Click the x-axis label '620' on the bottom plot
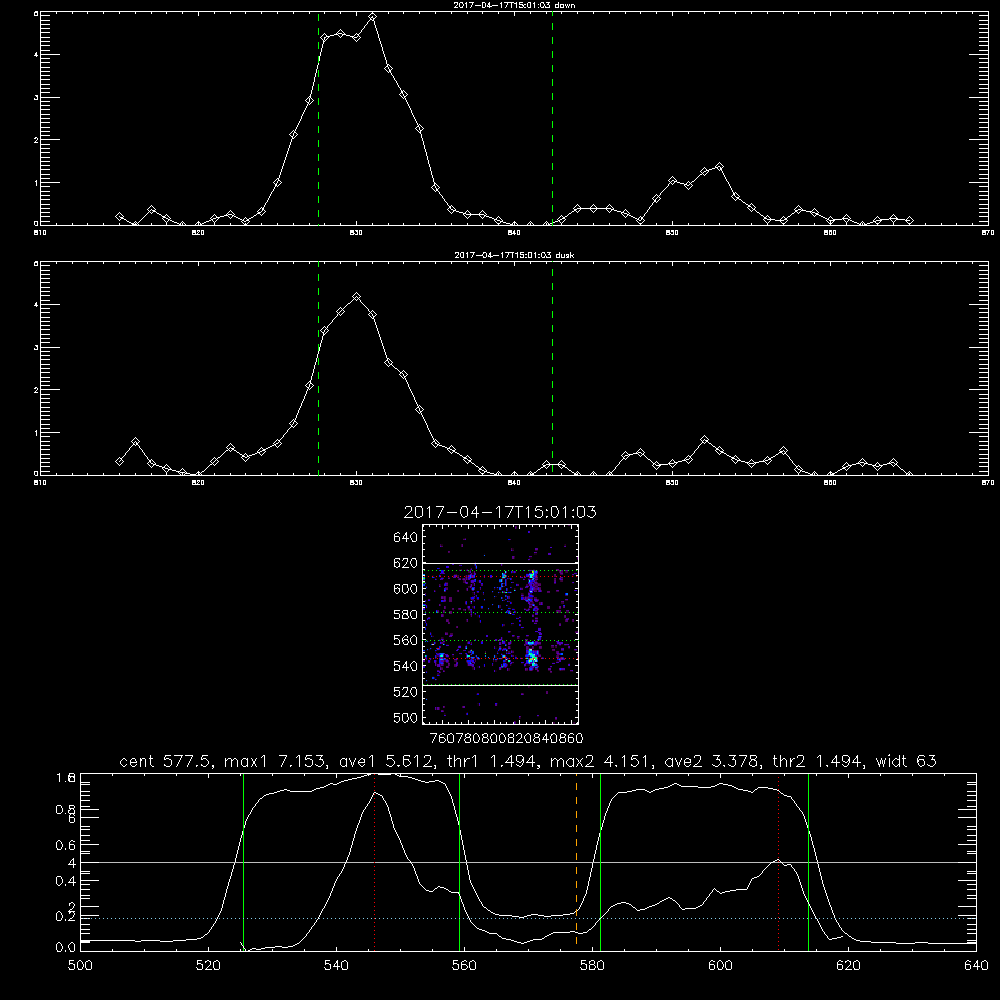Screen dimensions: 1000x1000 click(x=848, y=966)
